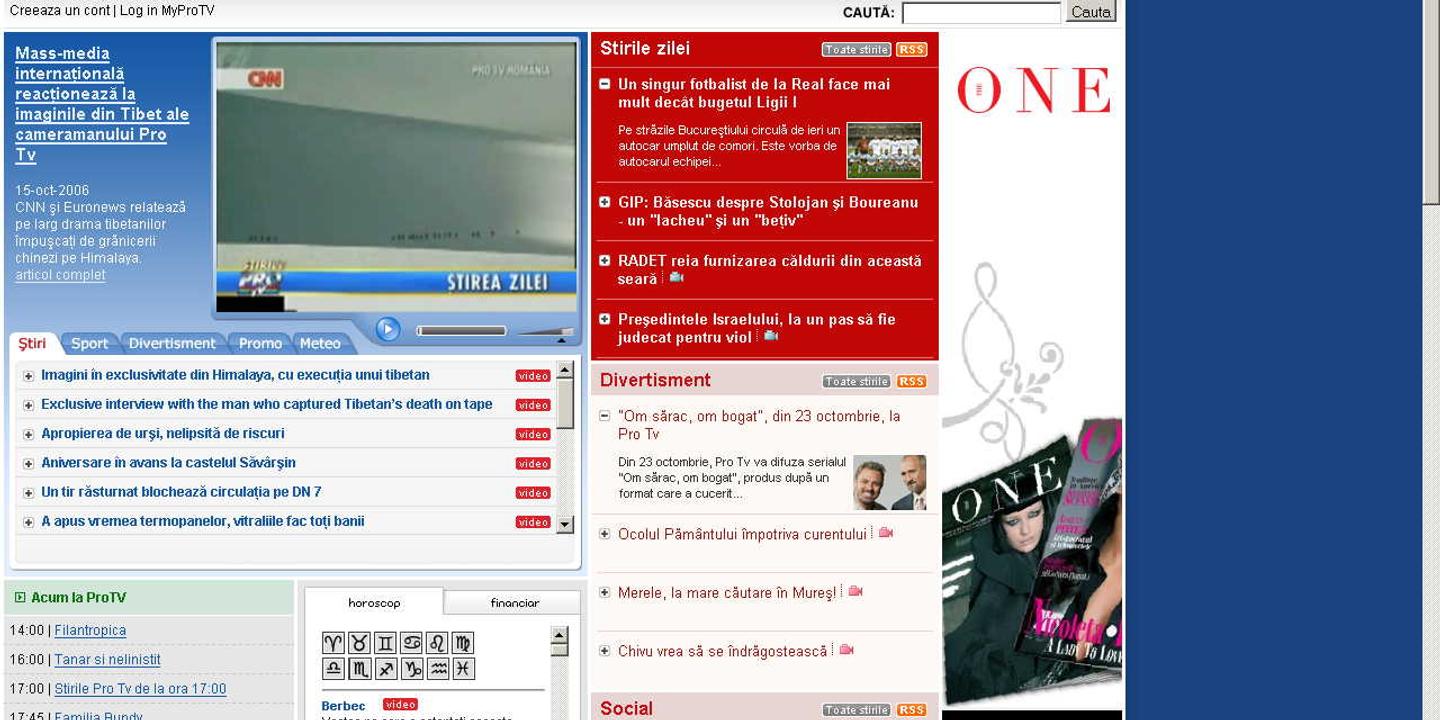Screen dimensions: 1440x720
Task: Select the Scorpio zodiac sign icon
Action: (x=360, y=669)
